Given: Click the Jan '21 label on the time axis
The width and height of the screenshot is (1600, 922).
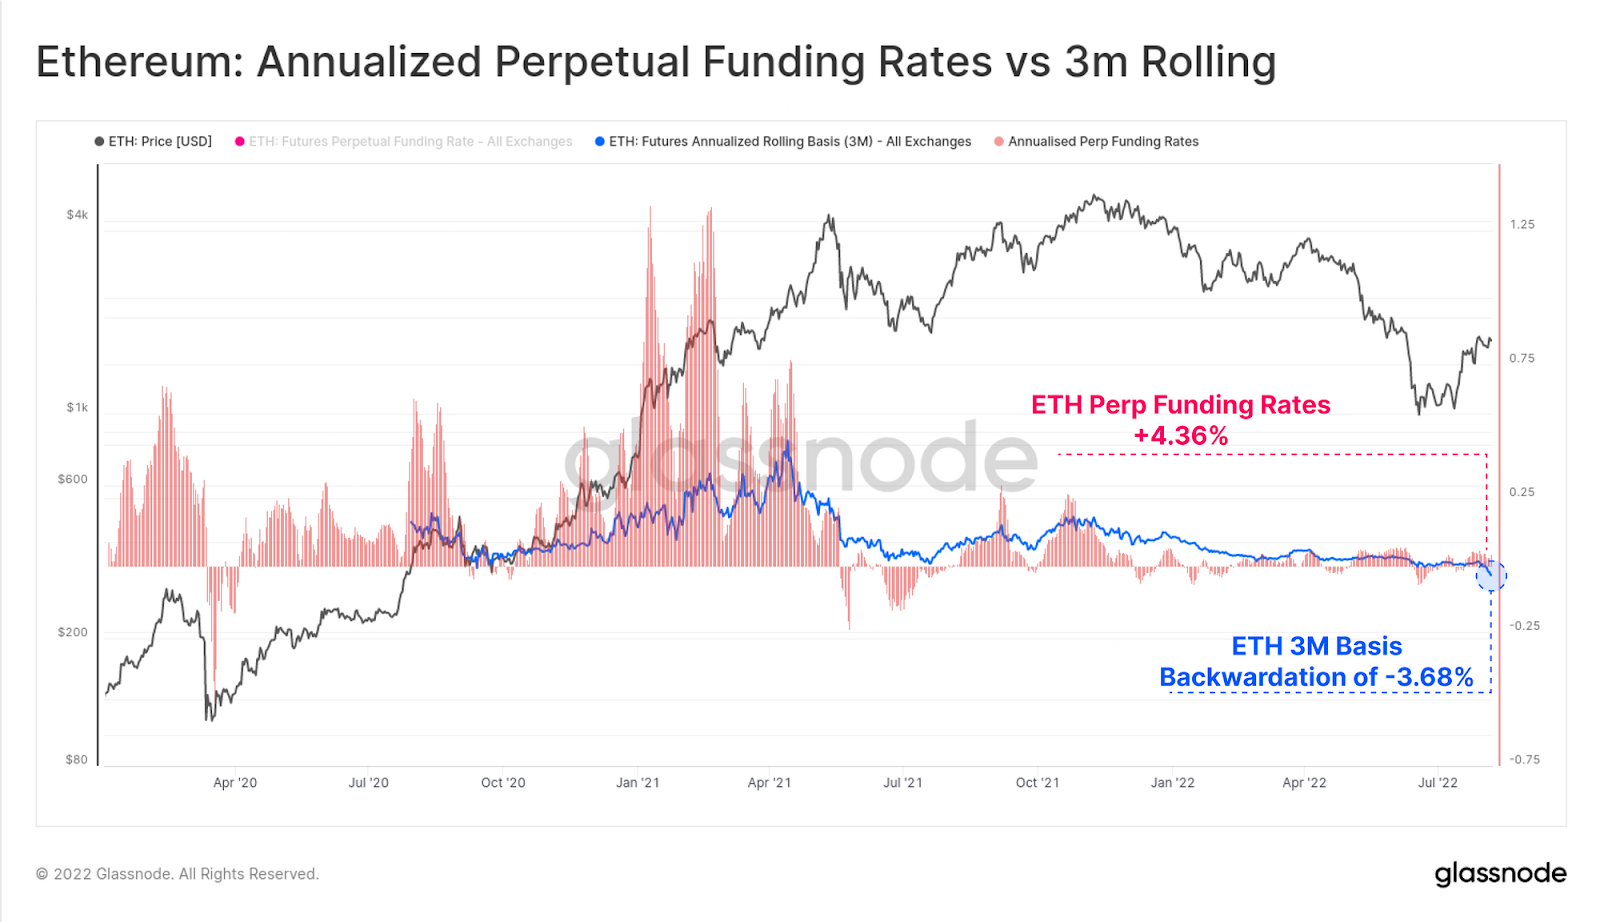Looking at the screenshot, I should point(638,782).
